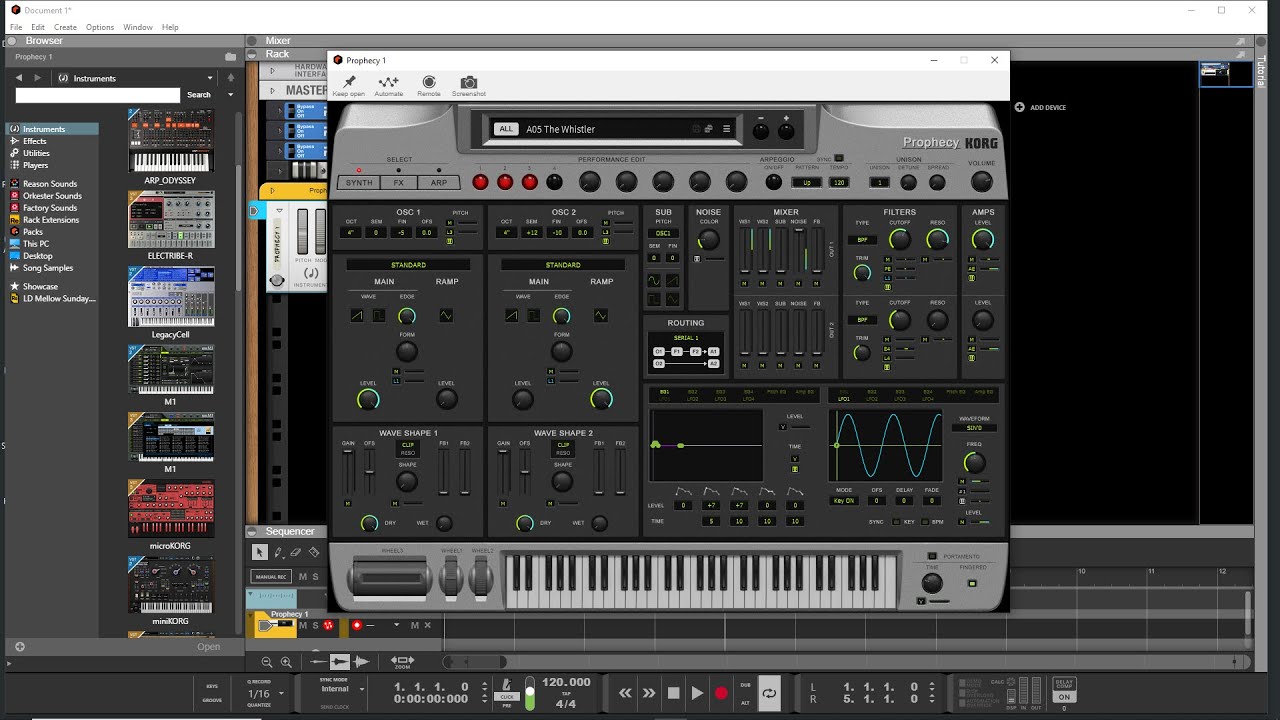Open the Help menu
This screenshot has height=720, width=1280.
coord(170,27)
